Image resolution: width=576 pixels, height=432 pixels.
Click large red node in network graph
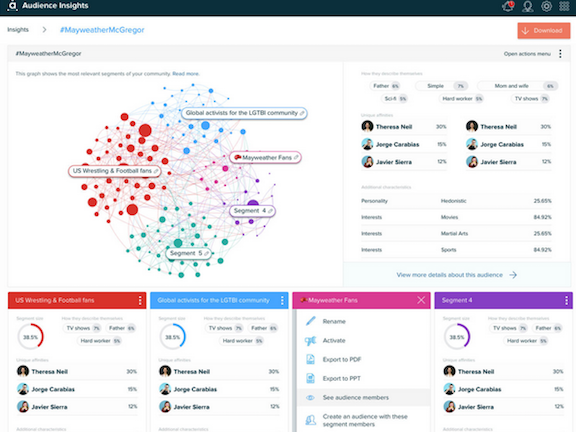coord(145,130)
